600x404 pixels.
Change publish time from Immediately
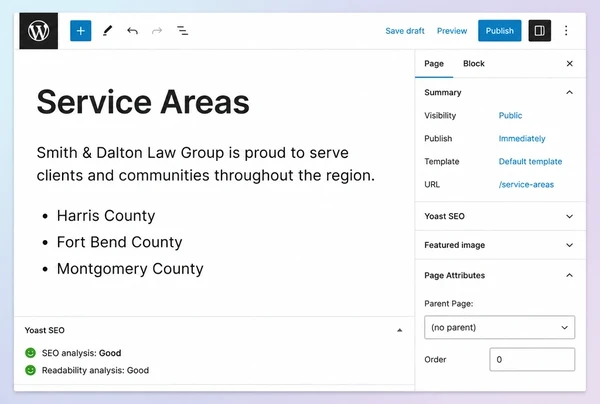click(x=522, y=138)
